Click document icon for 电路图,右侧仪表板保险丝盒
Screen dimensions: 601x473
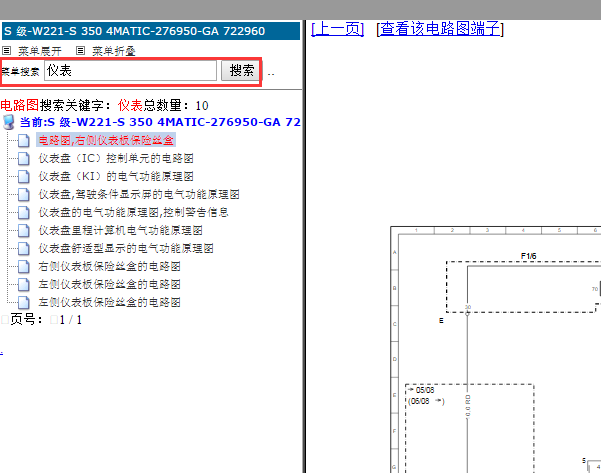(x=23, y=140)
